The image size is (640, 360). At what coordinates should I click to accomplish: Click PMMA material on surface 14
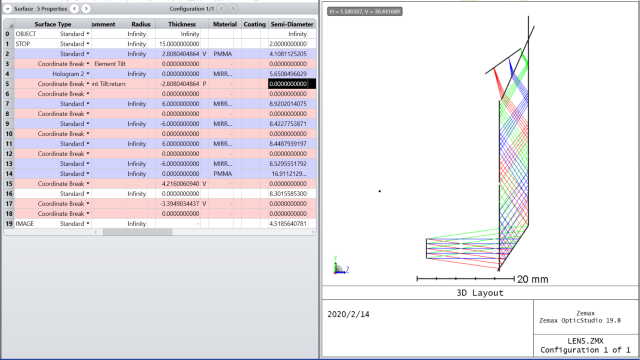point(222,174)
